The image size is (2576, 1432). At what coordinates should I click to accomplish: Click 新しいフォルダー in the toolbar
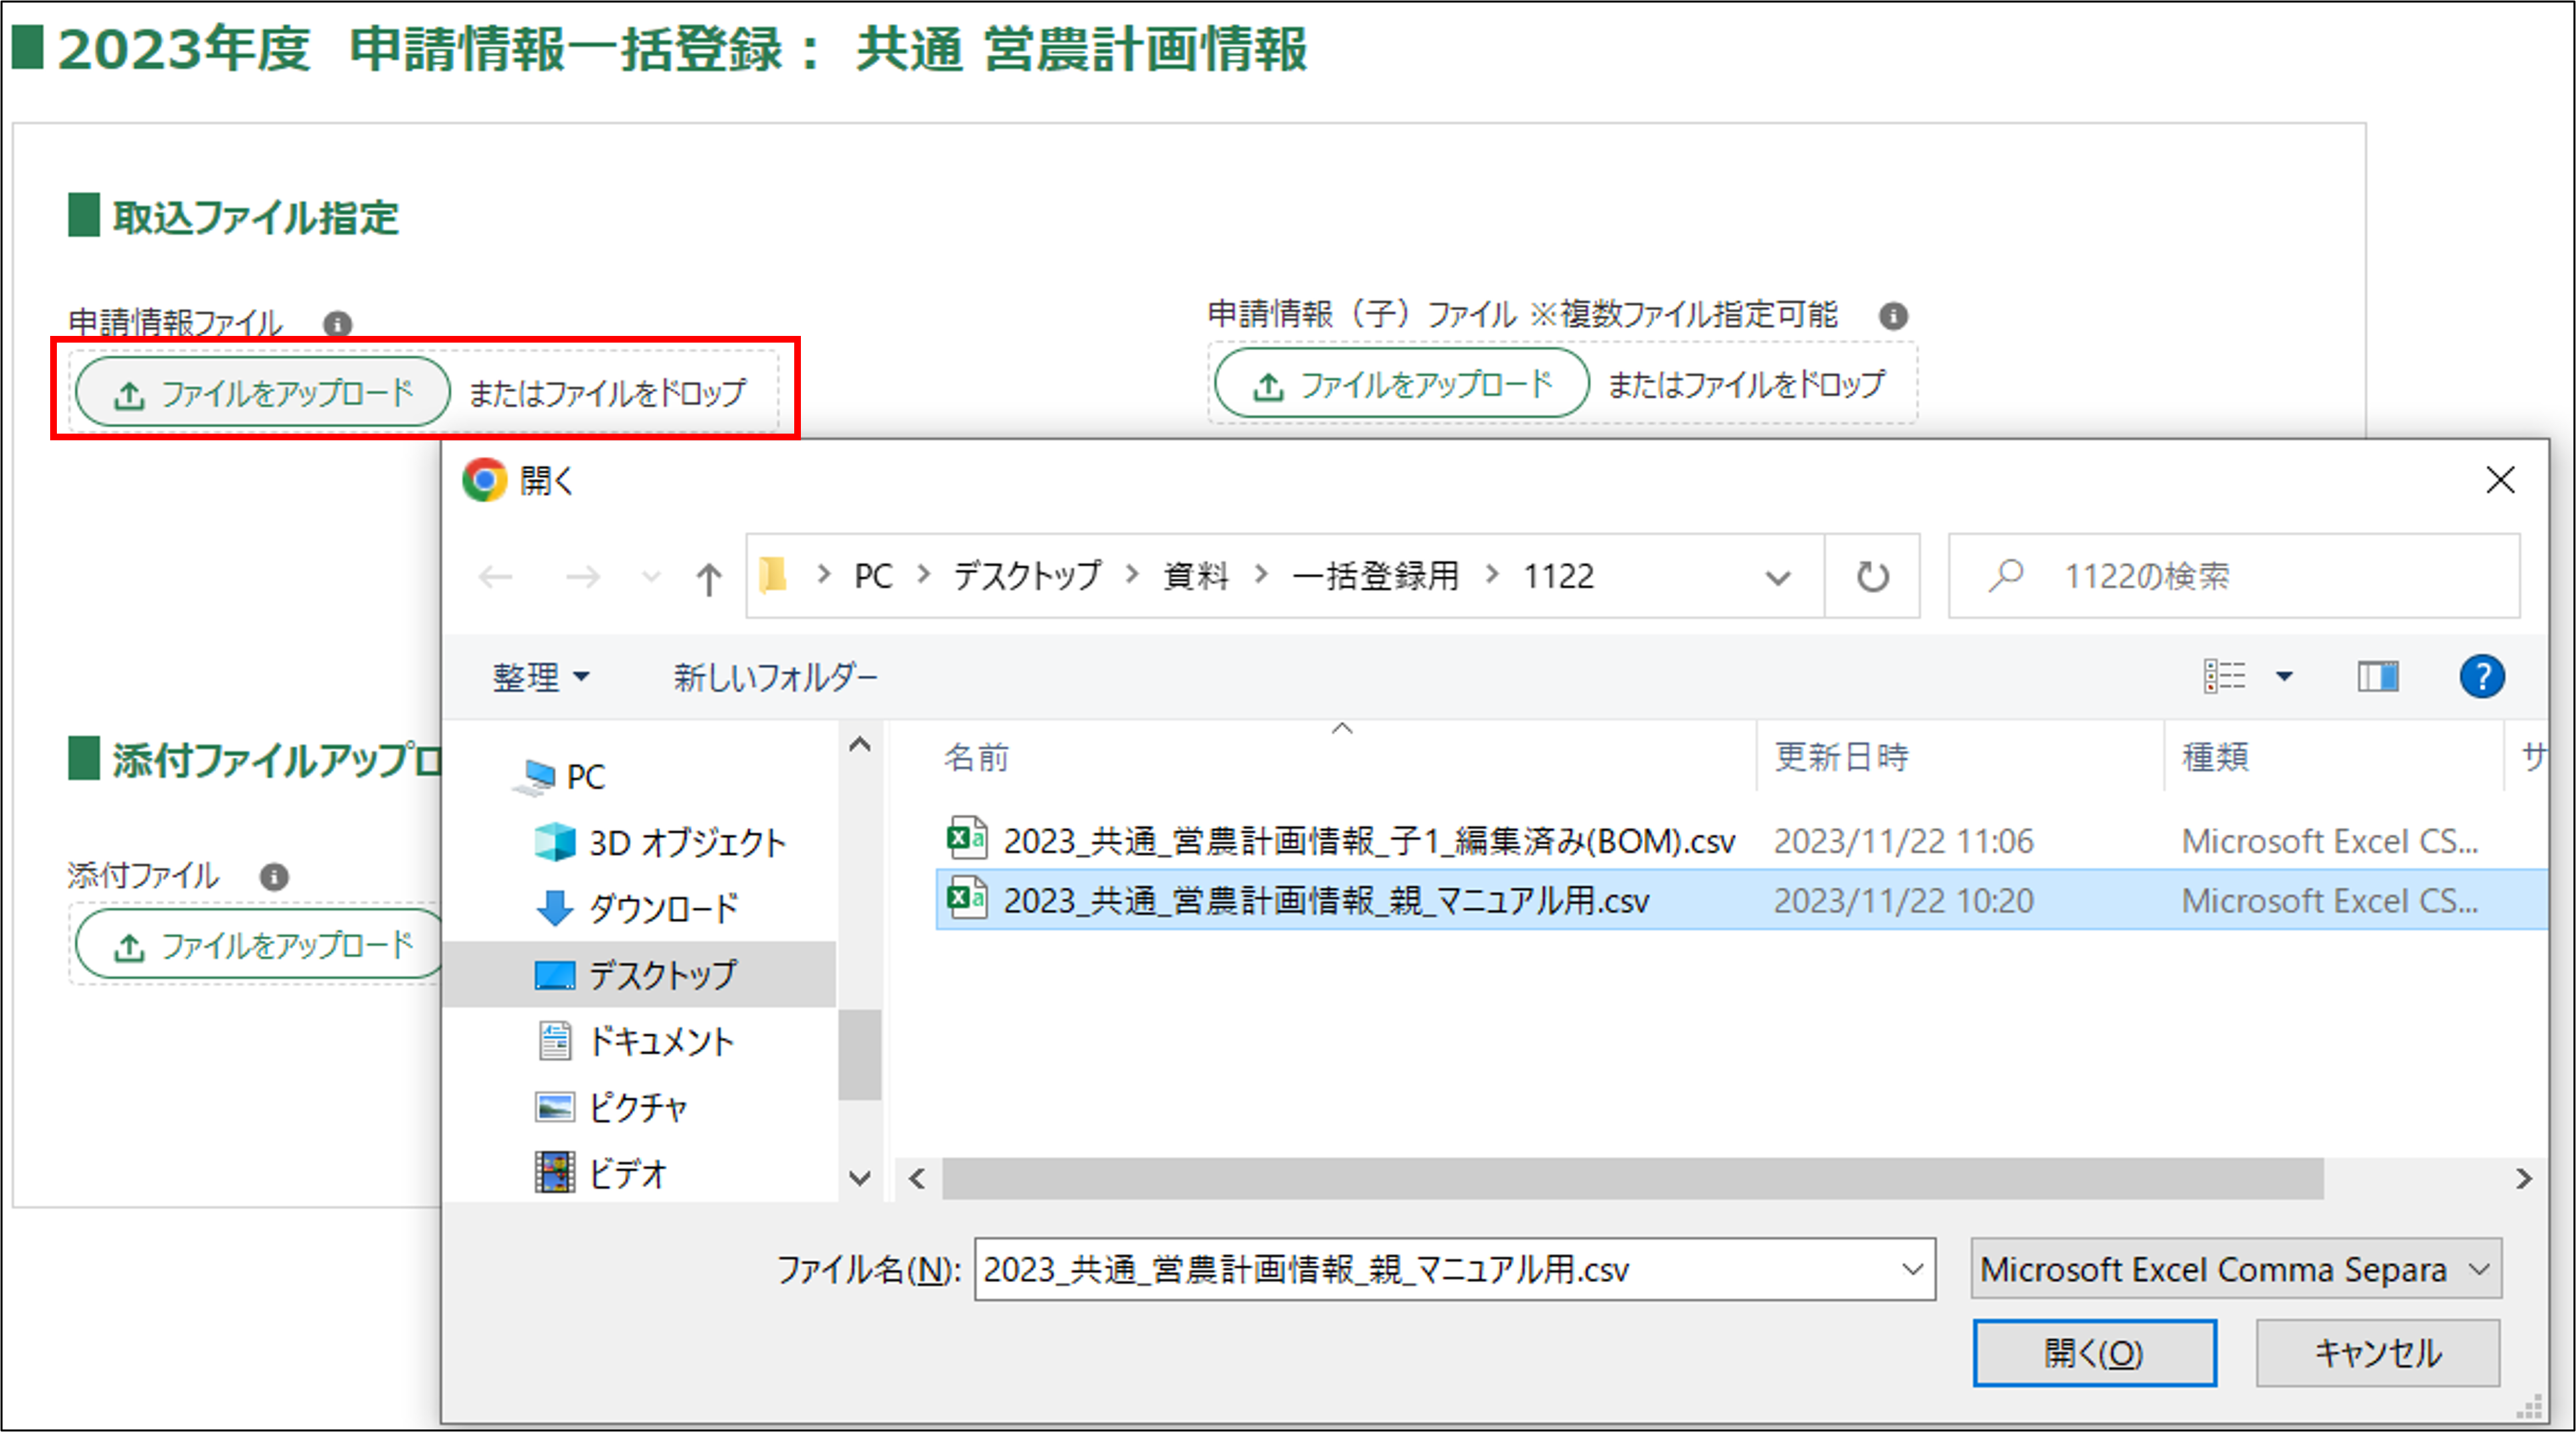[775, 677]
